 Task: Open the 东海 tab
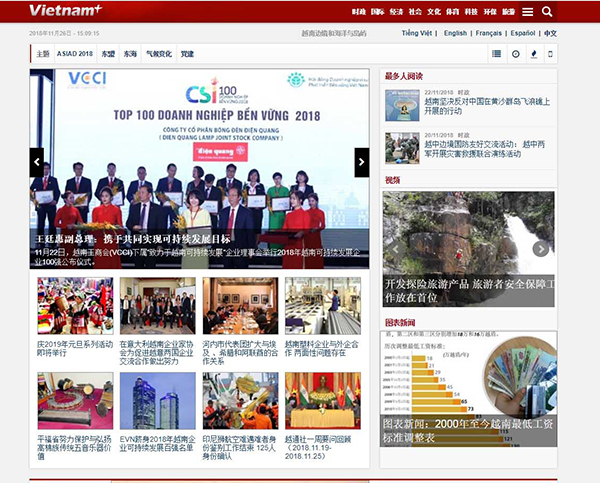(x=130, y=53)
